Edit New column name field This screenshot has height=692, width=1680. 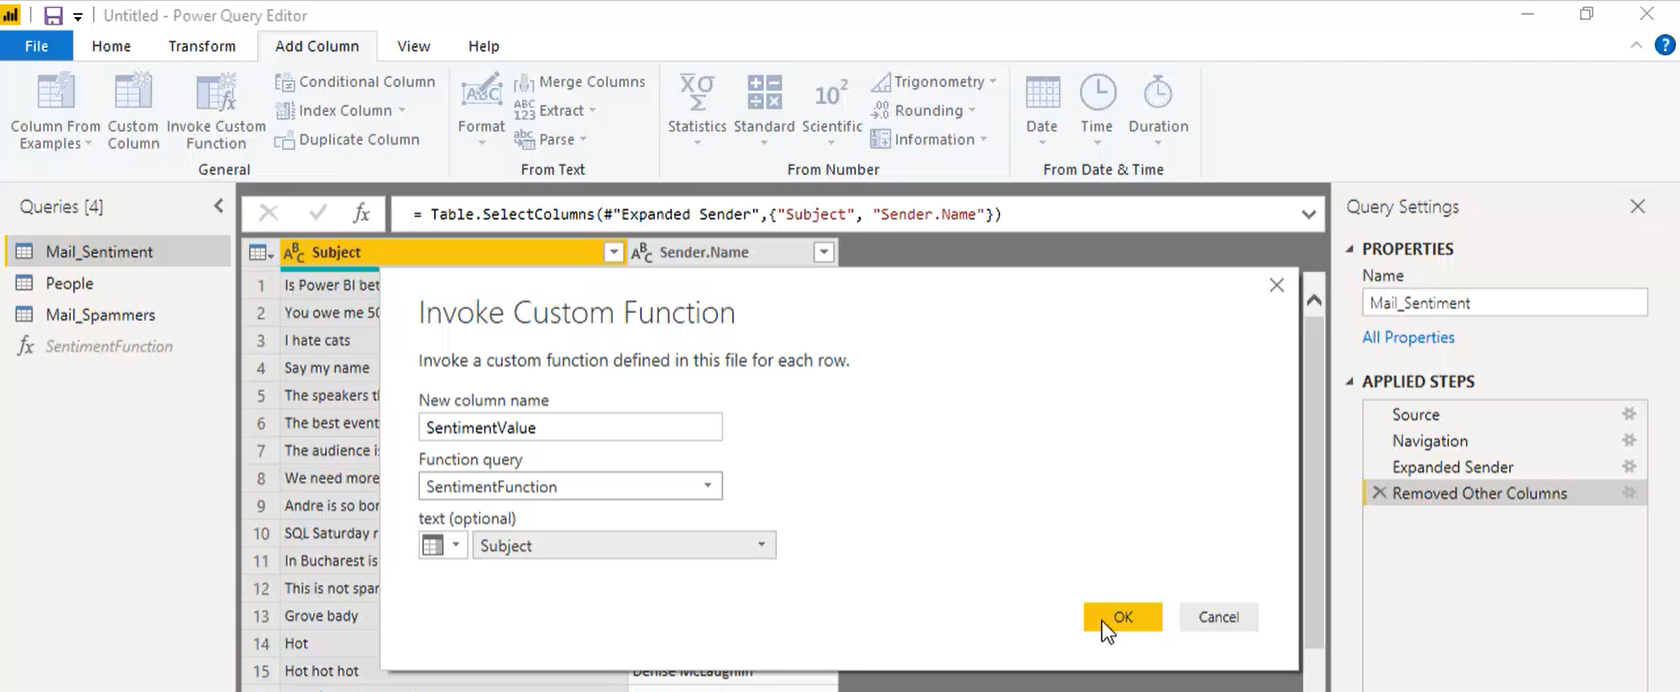click(570, 428)
